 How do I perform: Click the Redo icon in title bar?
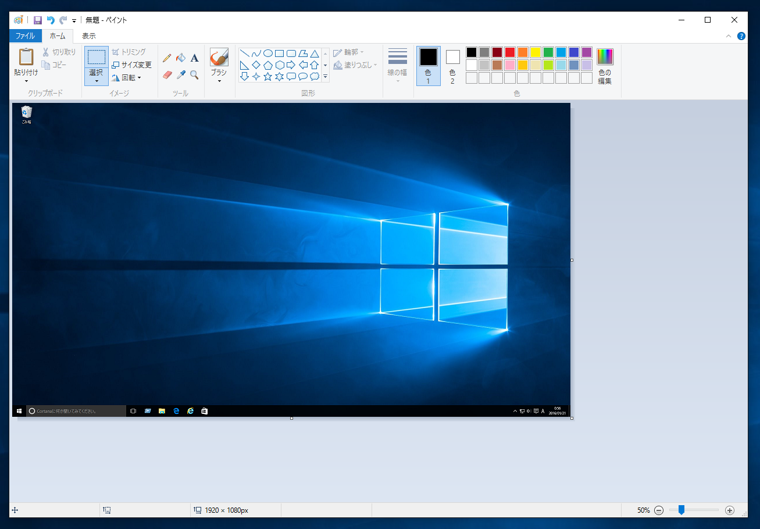tap(63, 20)
